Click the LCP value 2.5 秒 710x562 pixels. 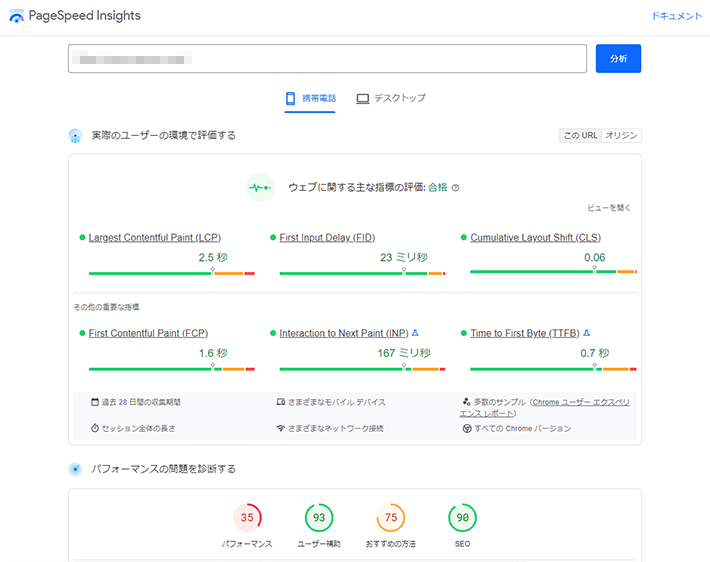pyautogui.click(x=213, y=257)
